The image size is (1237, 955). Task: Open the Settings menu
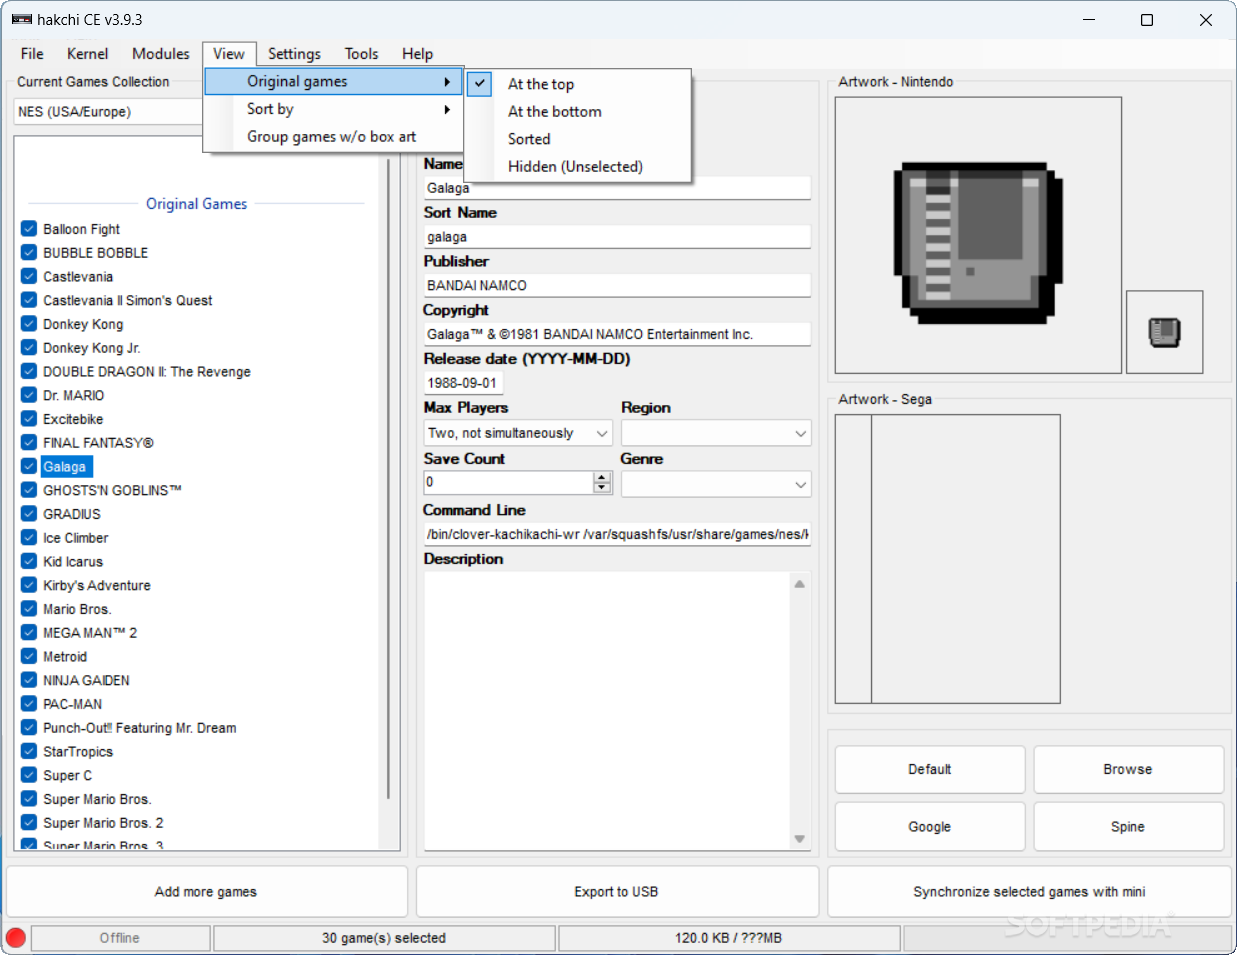(x=294, y=54)
